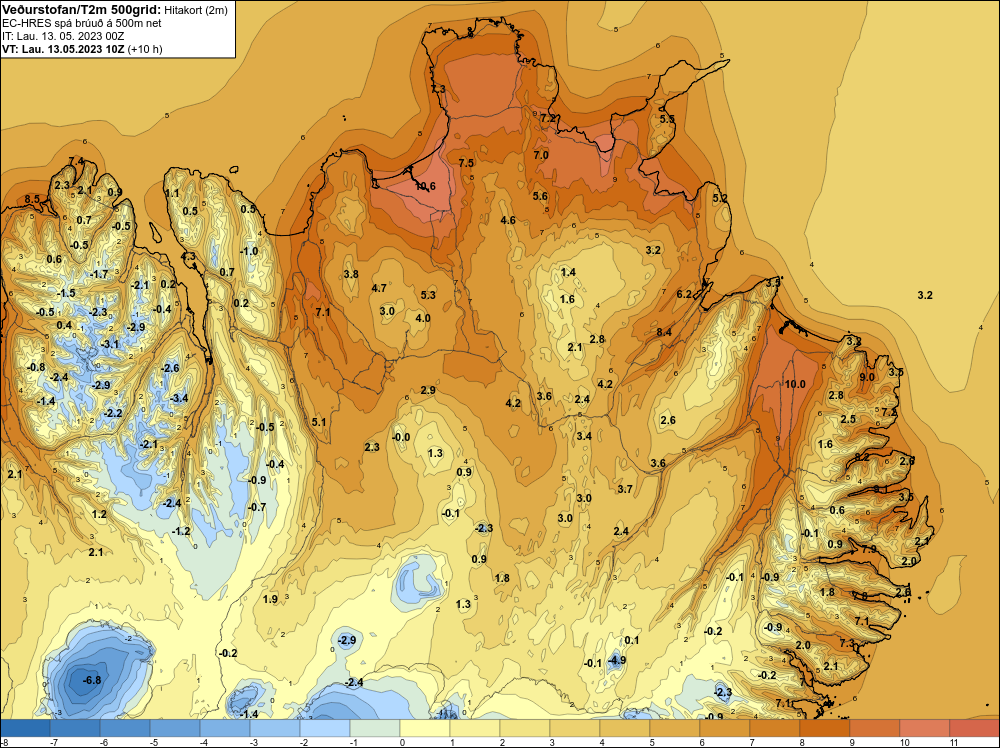This screenshot has width=1000, height=748.
Task: Click the -0.0 temperature label
Action: [x=401, y=437]
